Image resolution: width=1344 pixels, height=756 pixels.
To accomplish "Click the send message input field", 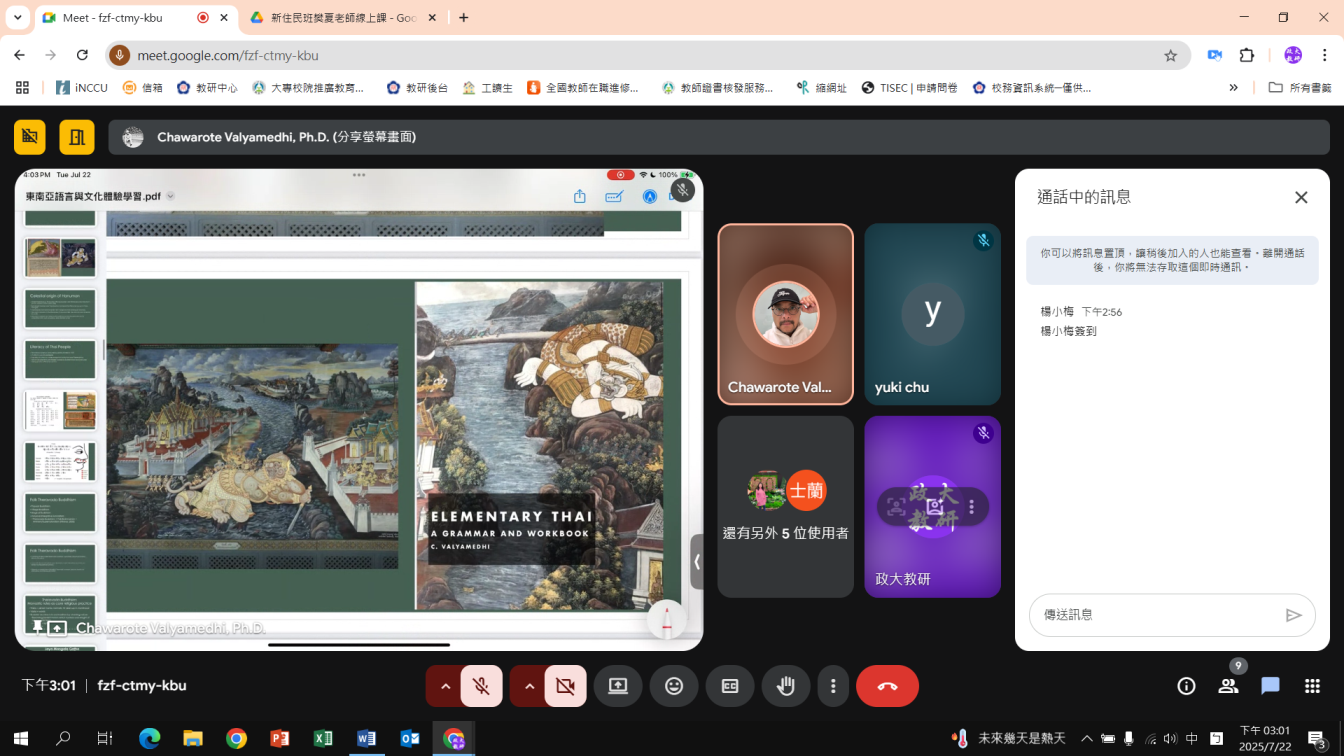I will click(1158, 615).
